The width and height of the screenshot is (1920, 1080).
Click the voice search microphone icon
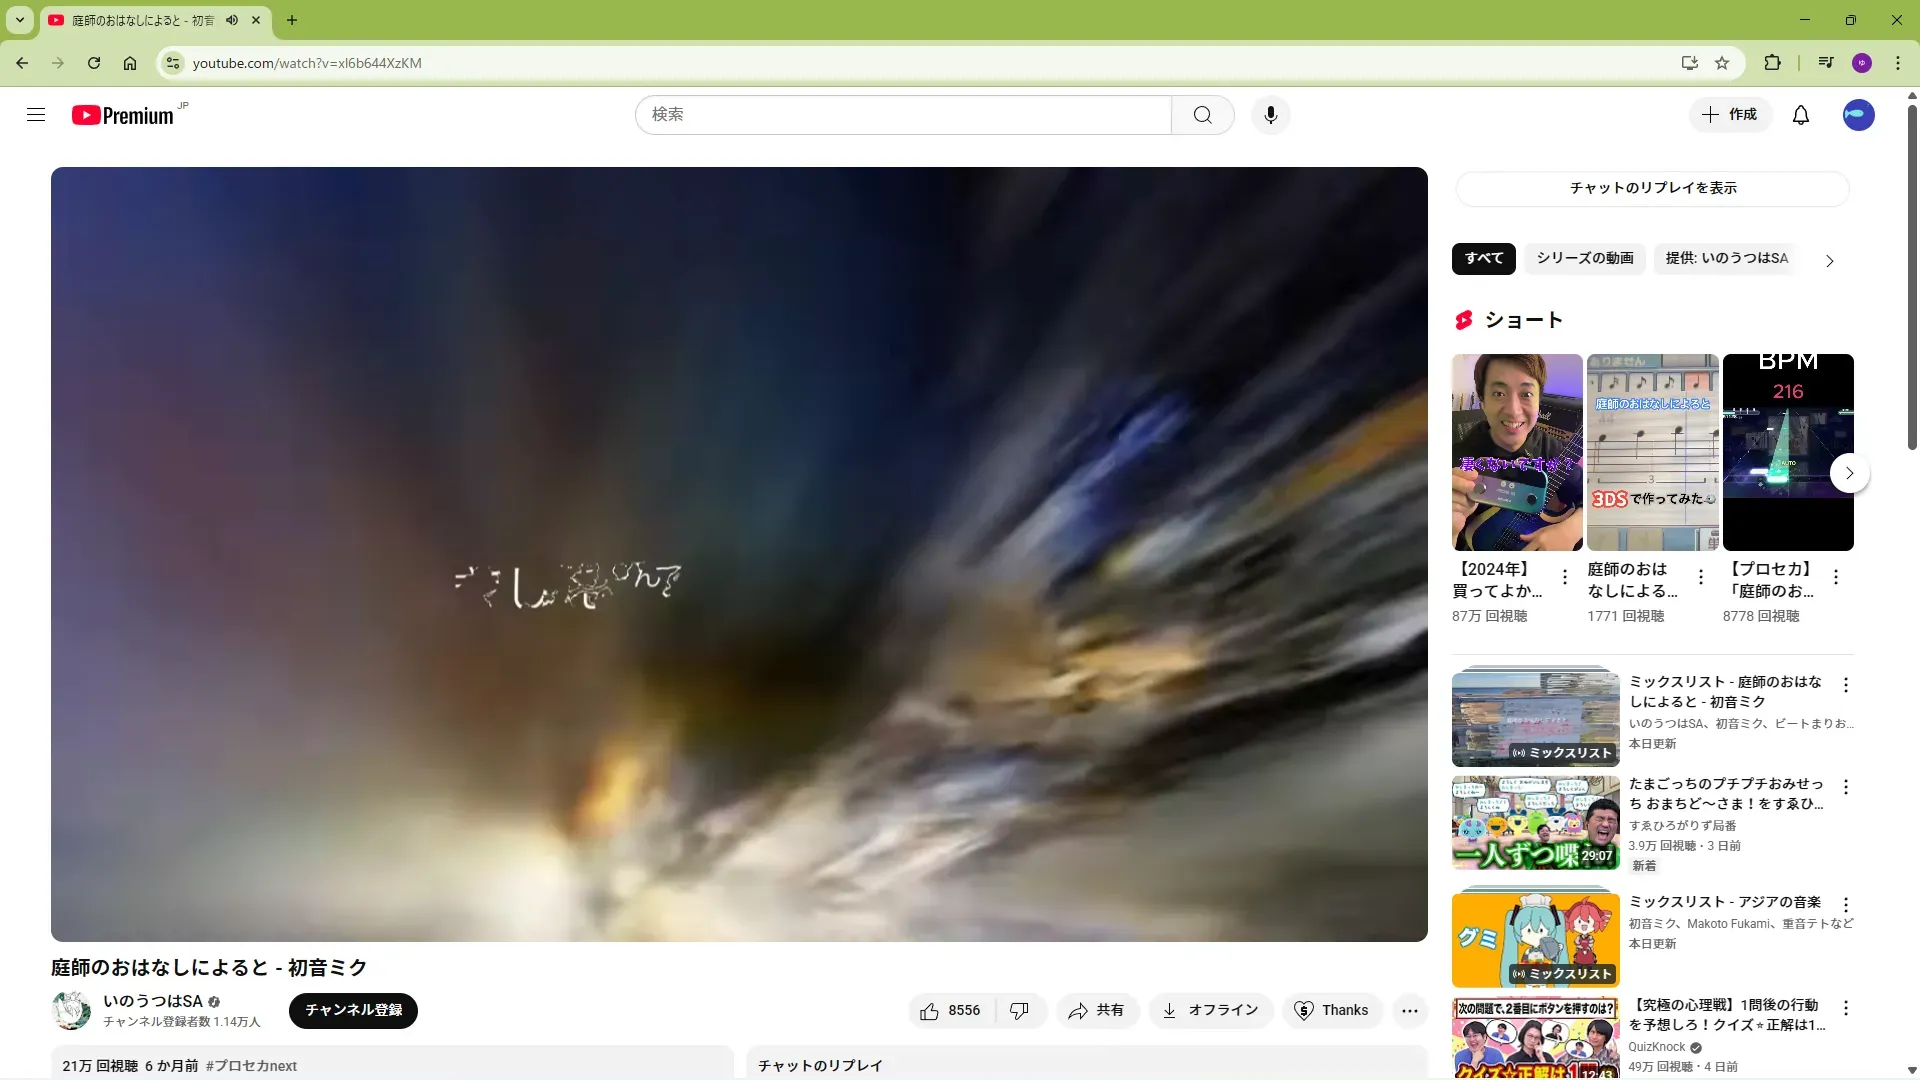[1270, 115]
